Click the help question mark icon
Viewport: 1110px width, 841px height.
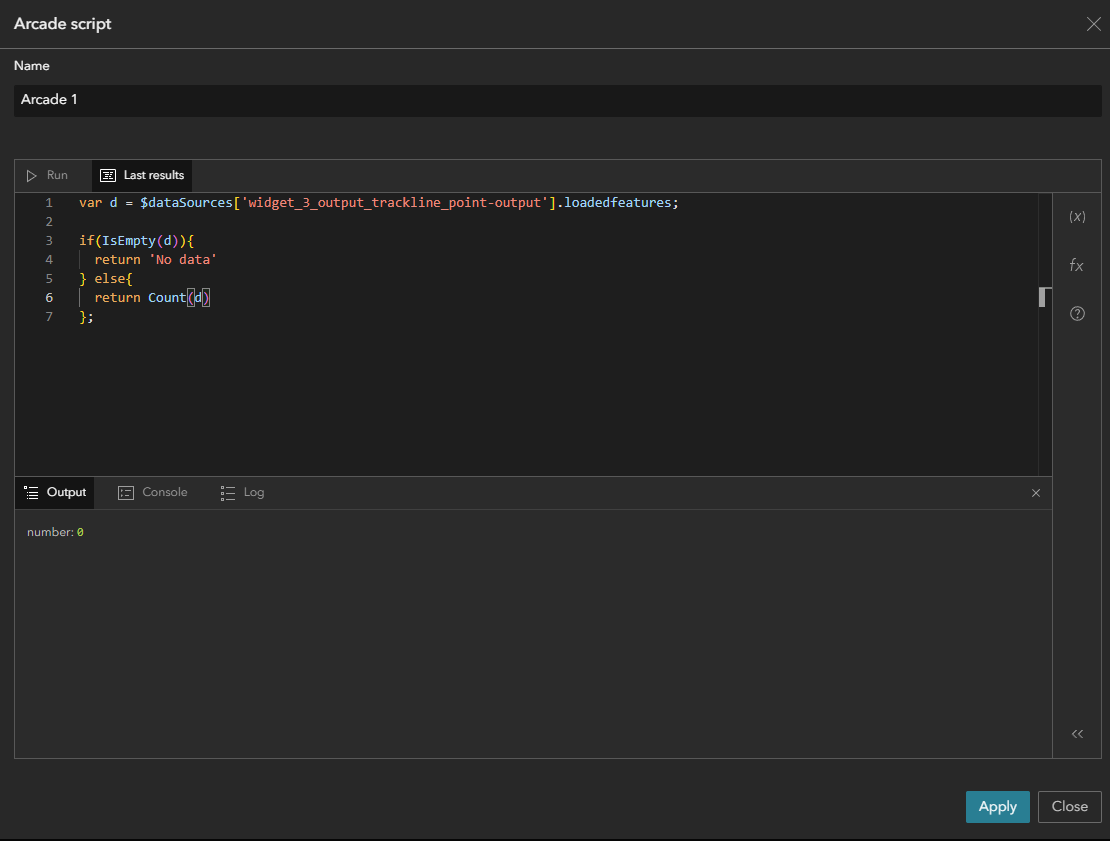coord(1077,313)
